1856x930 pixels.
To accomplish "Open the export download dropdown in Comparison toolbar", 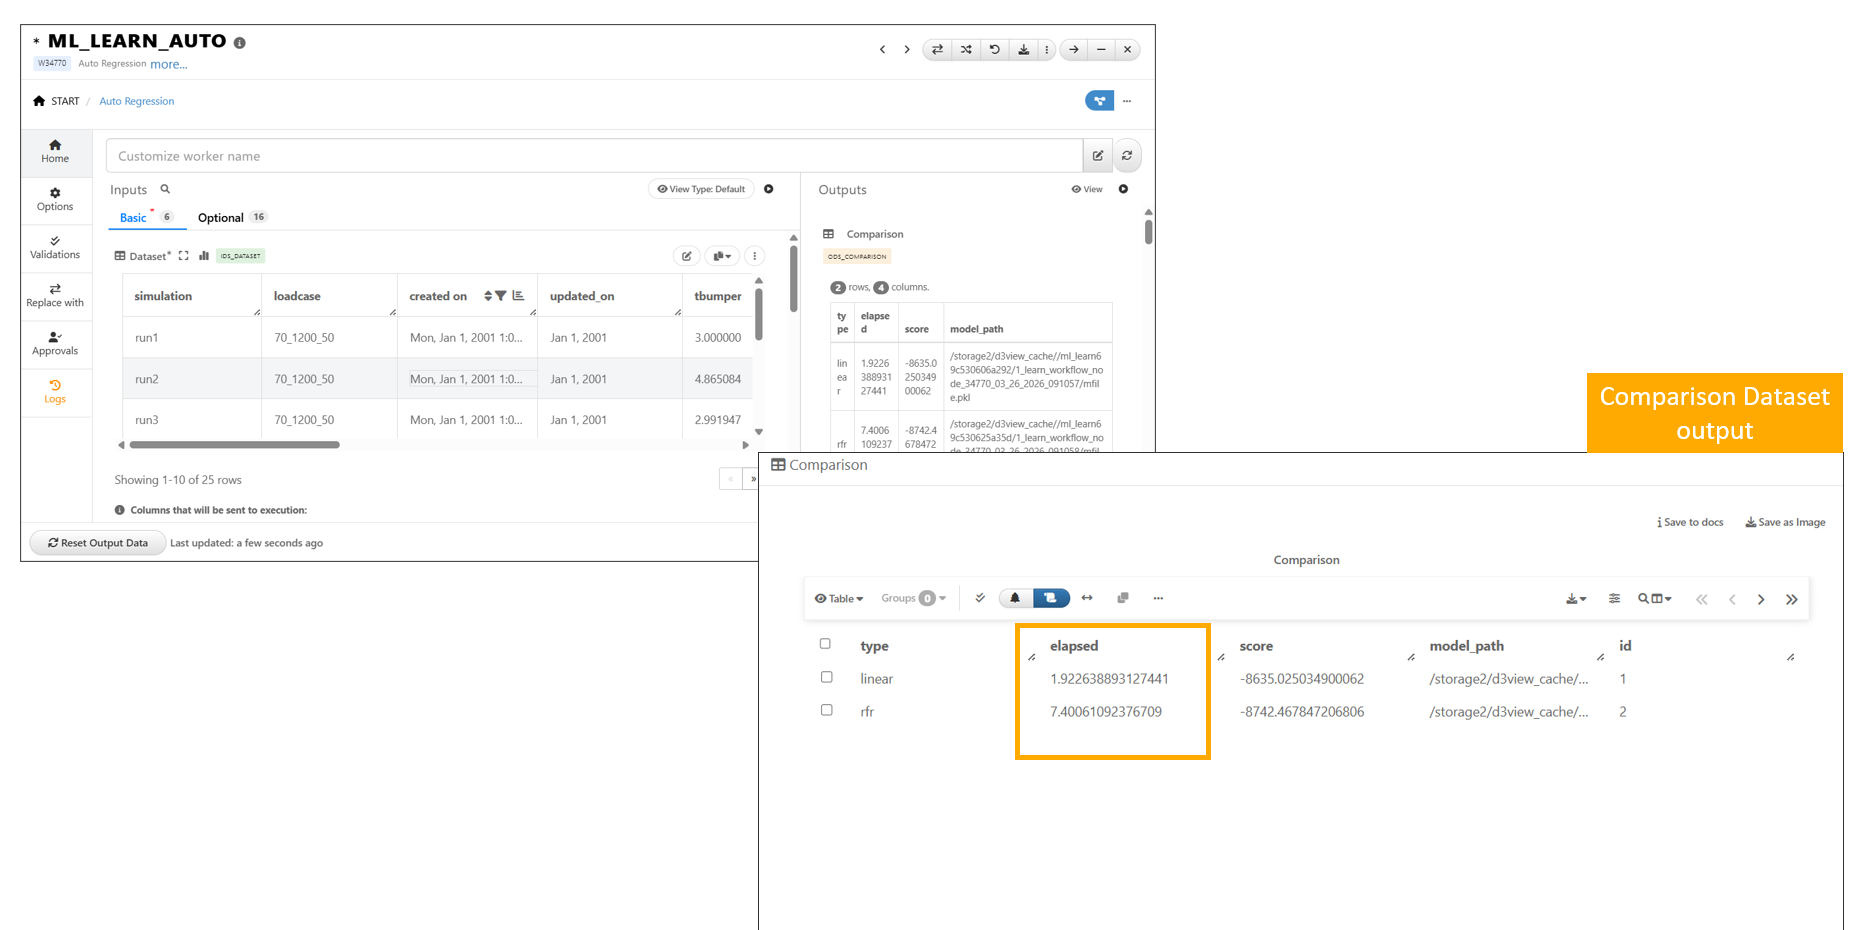I will tap(1575, 598).
